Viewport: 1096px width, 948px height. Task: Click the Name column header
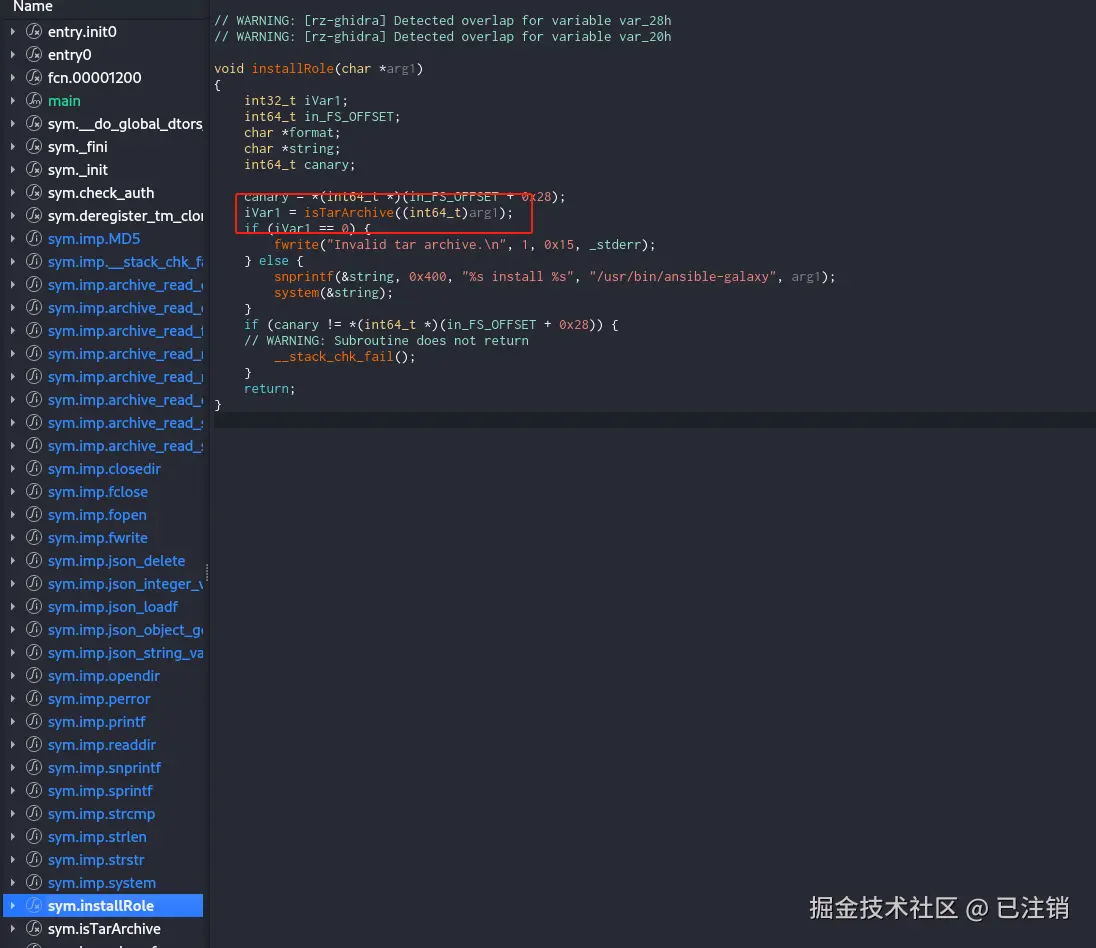[x=33, y=6]
